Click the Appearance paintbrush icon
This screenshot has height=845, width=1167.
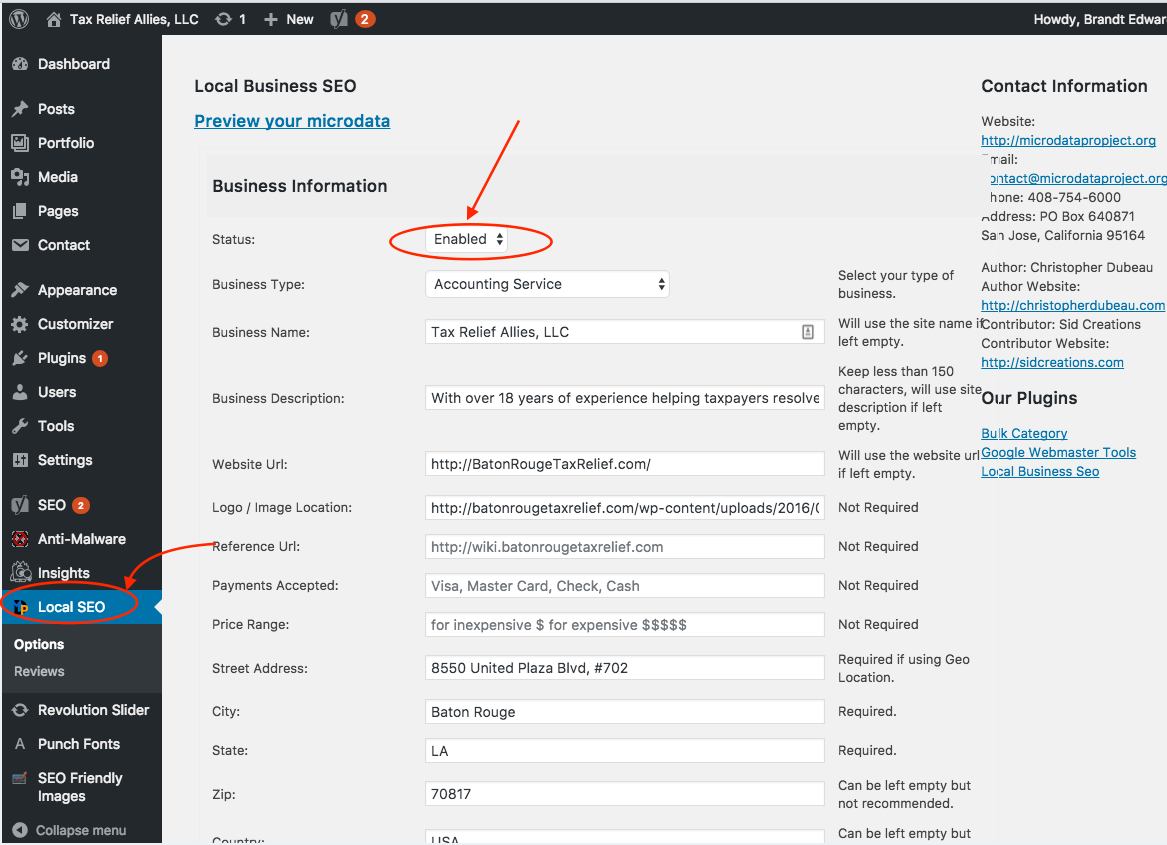(x=20, y=290)
